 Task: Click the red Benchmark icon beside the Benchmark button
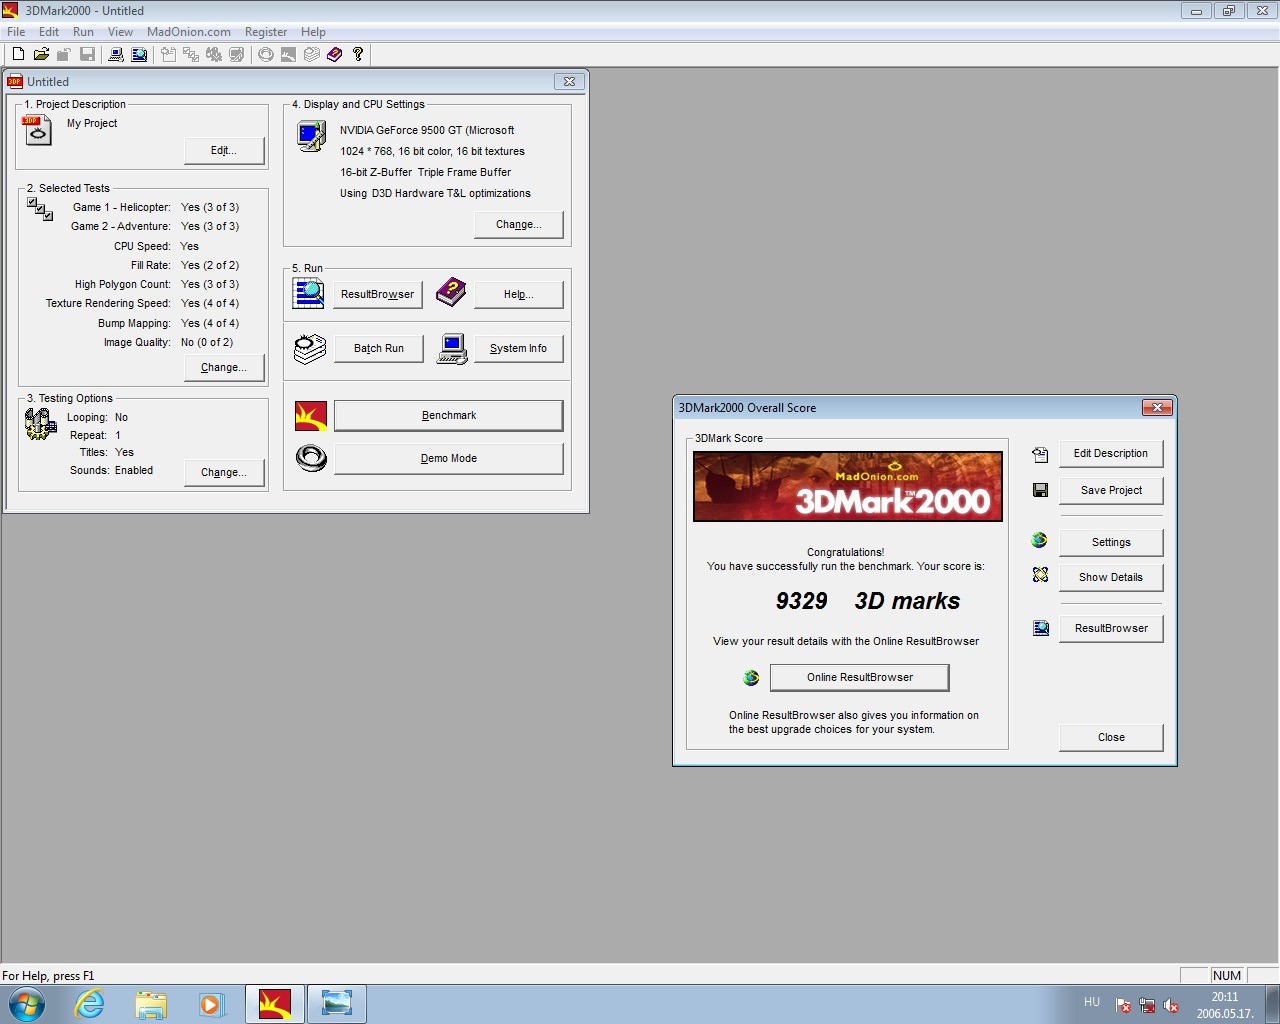coord(311,416)
